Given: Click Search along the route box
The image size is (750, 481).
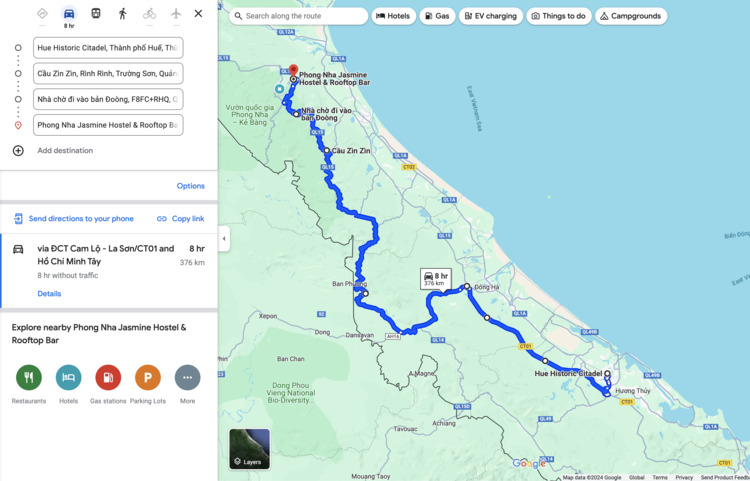Looking at the screenshot, I should point(298,16).
